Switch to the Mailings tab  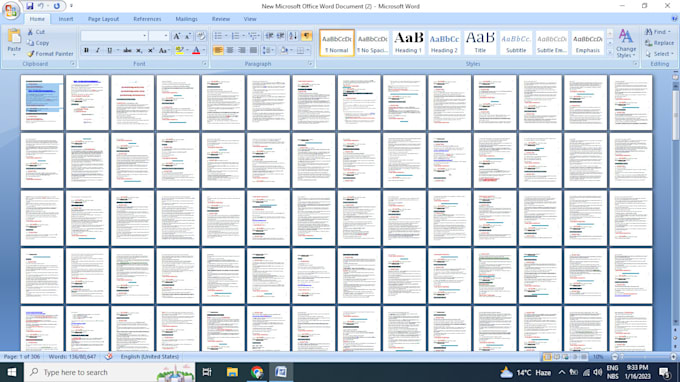186,19
